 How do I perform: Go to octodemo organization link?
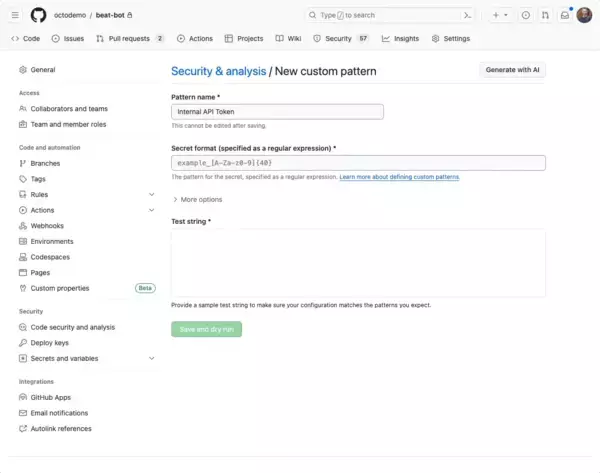tap(70, 15)
